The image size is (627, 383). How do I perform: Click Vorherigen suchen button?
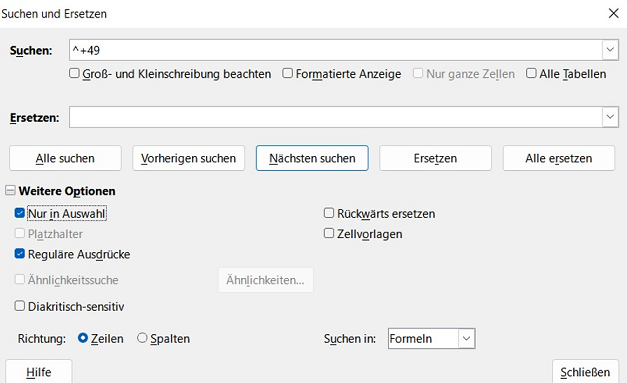(x=188, y=158)
